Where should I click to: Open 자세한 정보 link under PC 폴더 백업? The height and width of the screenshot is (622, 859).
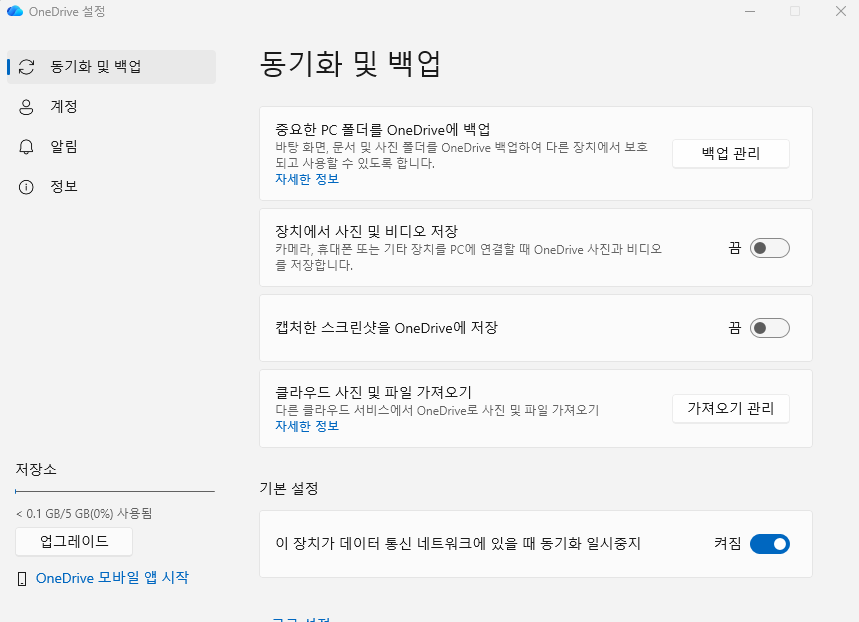pyautogui.click(x=307, y=179)
